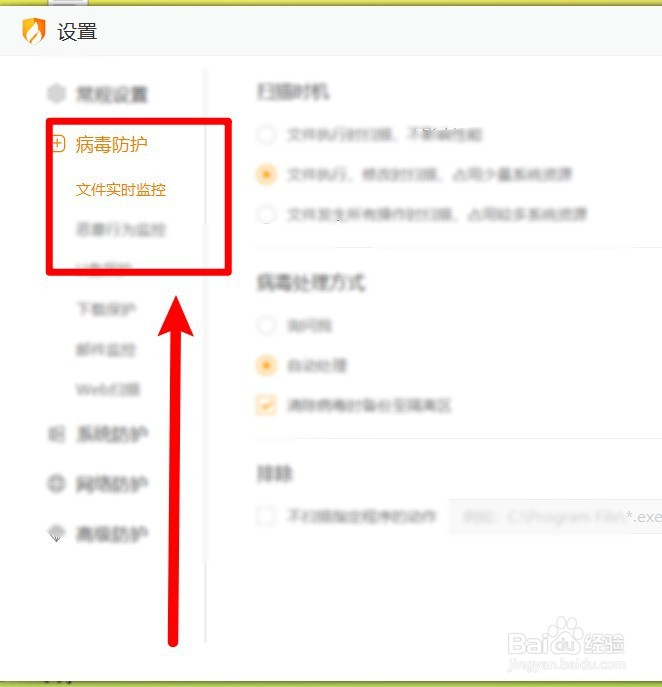Collapse 病毒防护 using its plus icon
Screen dimensions: 662x687
pyautogui.click(x=58, y=144)
